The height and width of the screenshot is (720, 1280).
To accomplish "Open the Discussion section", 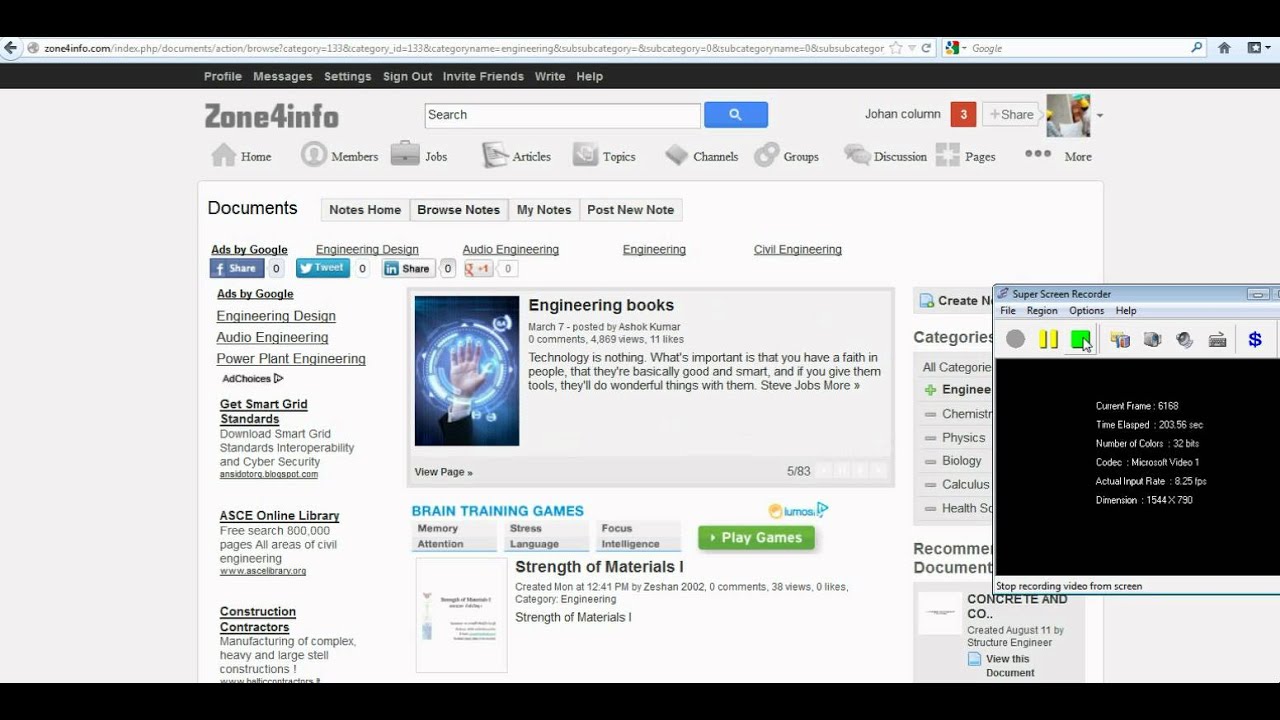I will tap(885, 156).
